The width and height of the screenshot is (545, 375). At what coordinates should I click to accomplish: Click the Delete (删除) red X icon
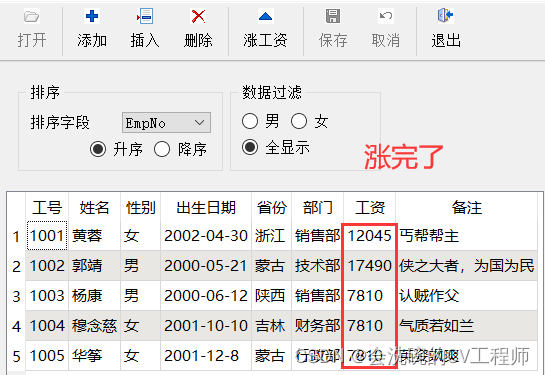pyautogui.click(x=198, y=16)
